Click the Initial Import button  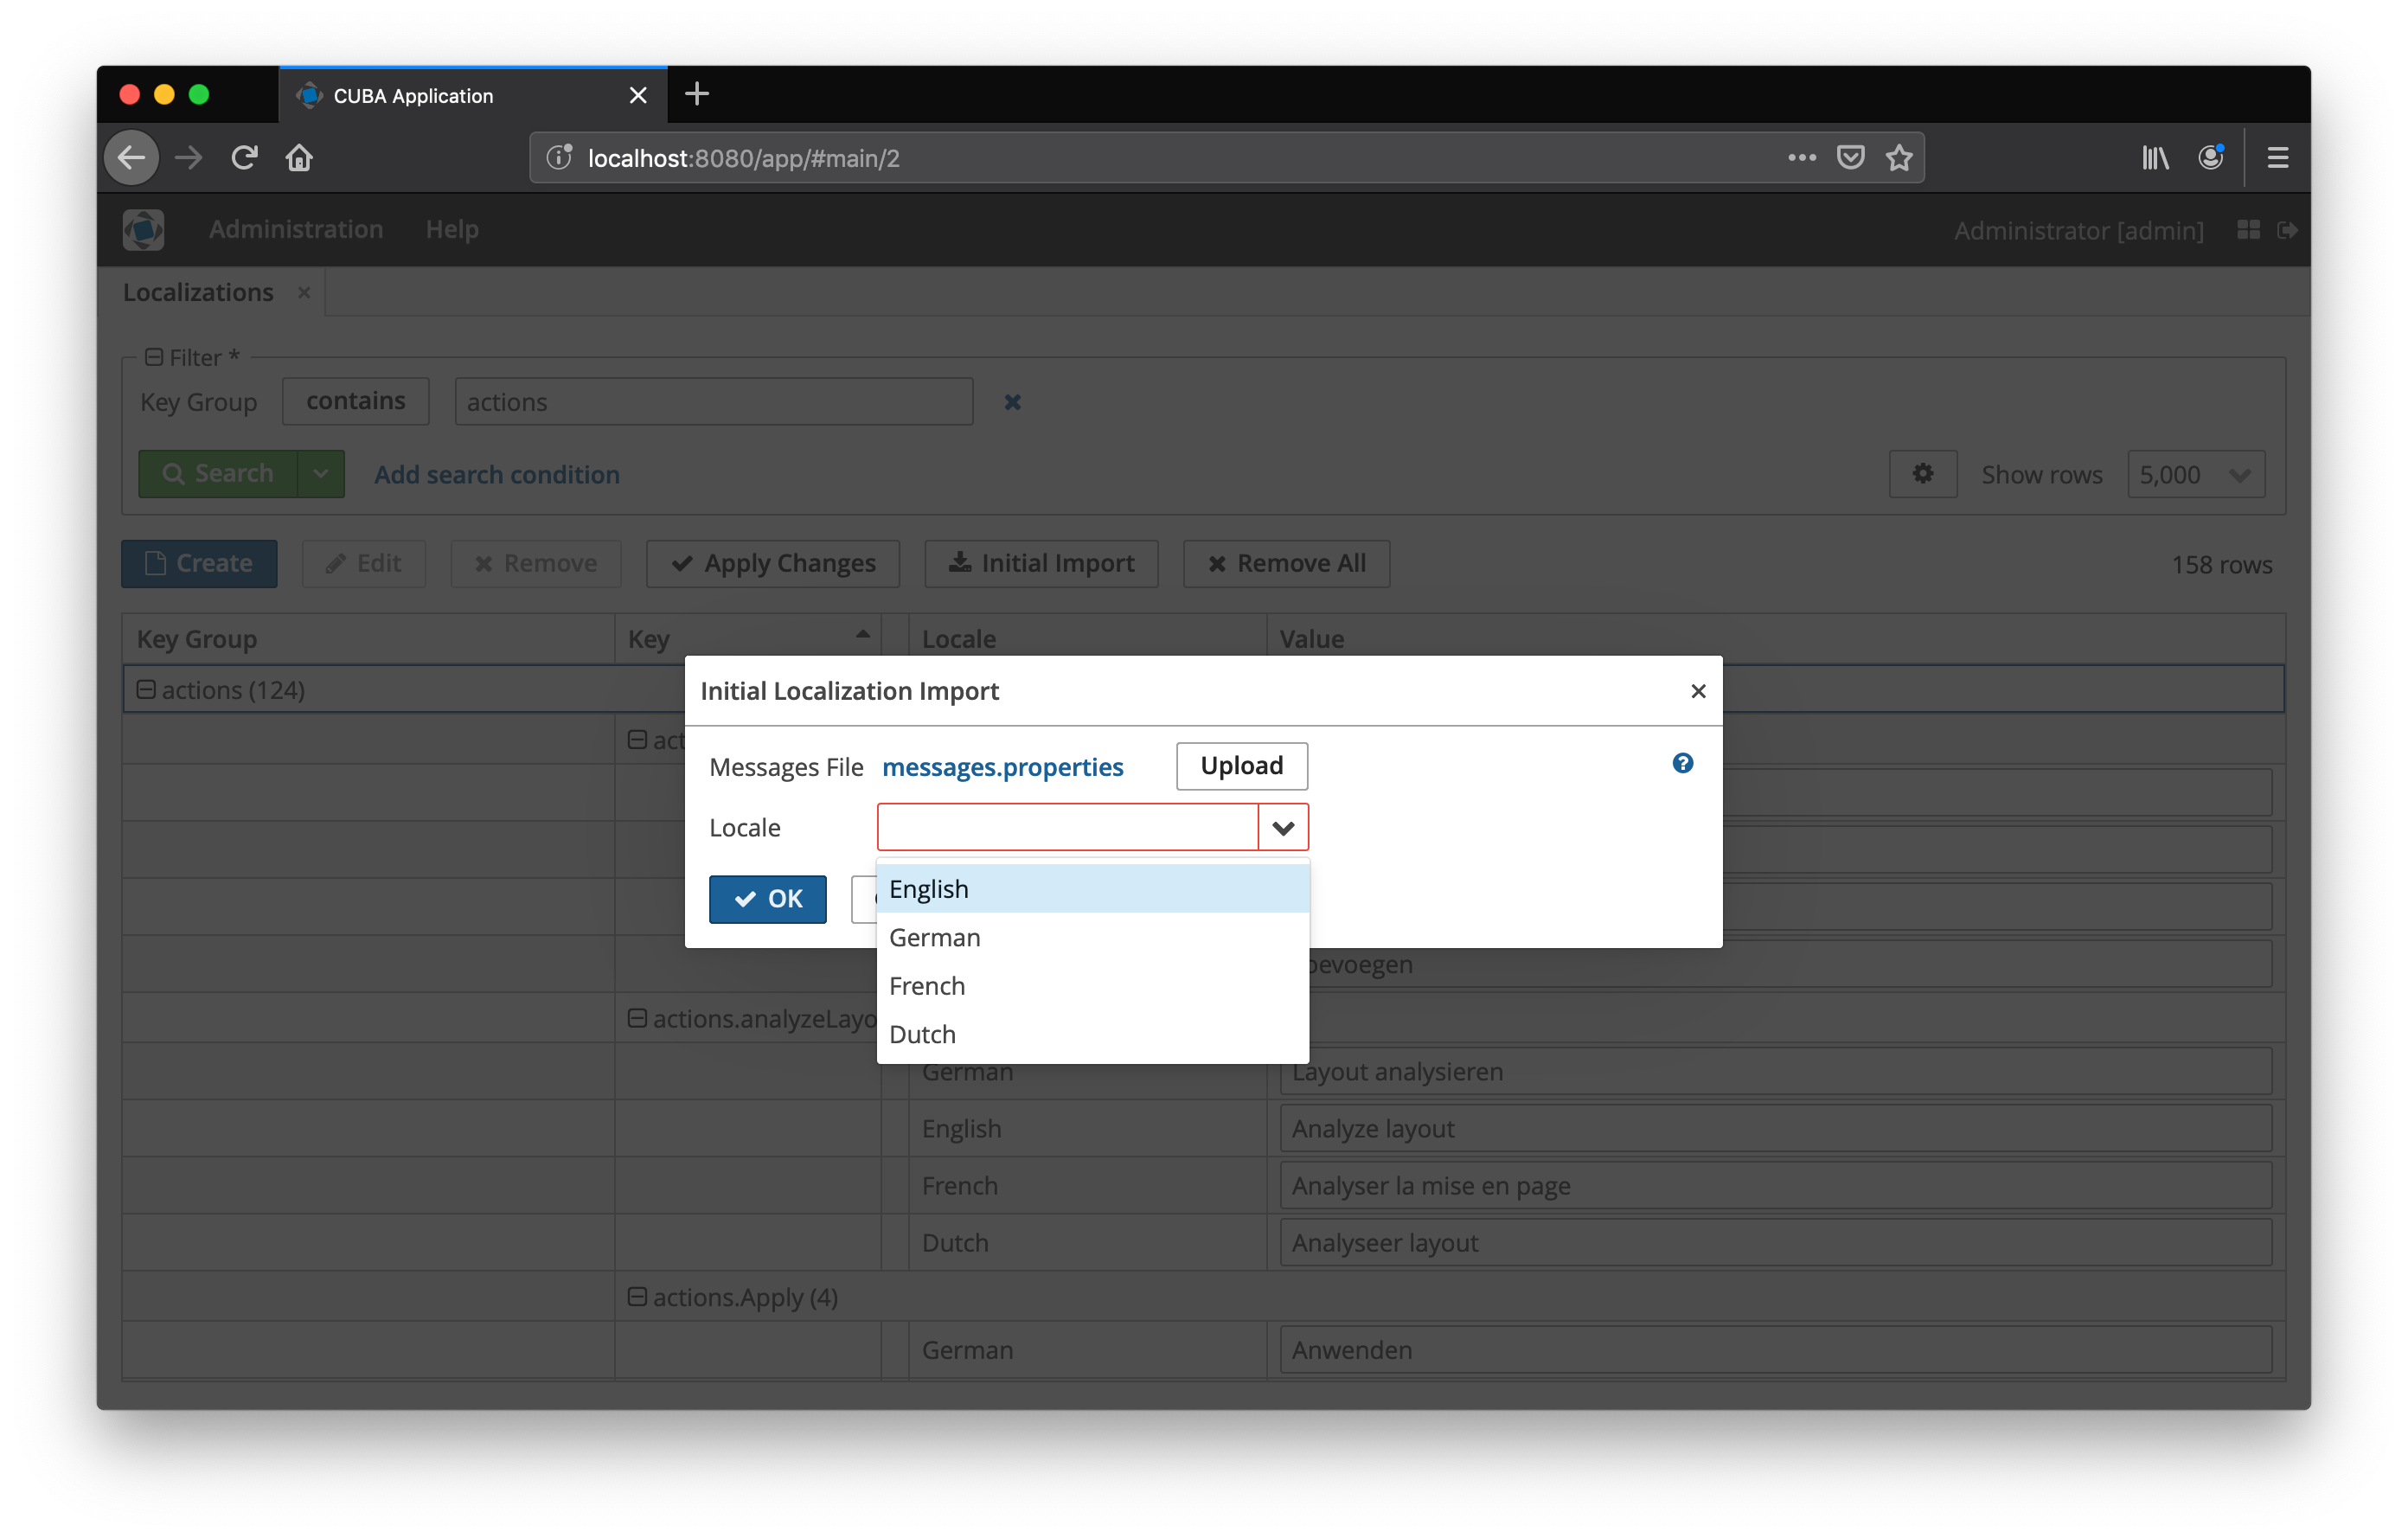pos(1041,563)
